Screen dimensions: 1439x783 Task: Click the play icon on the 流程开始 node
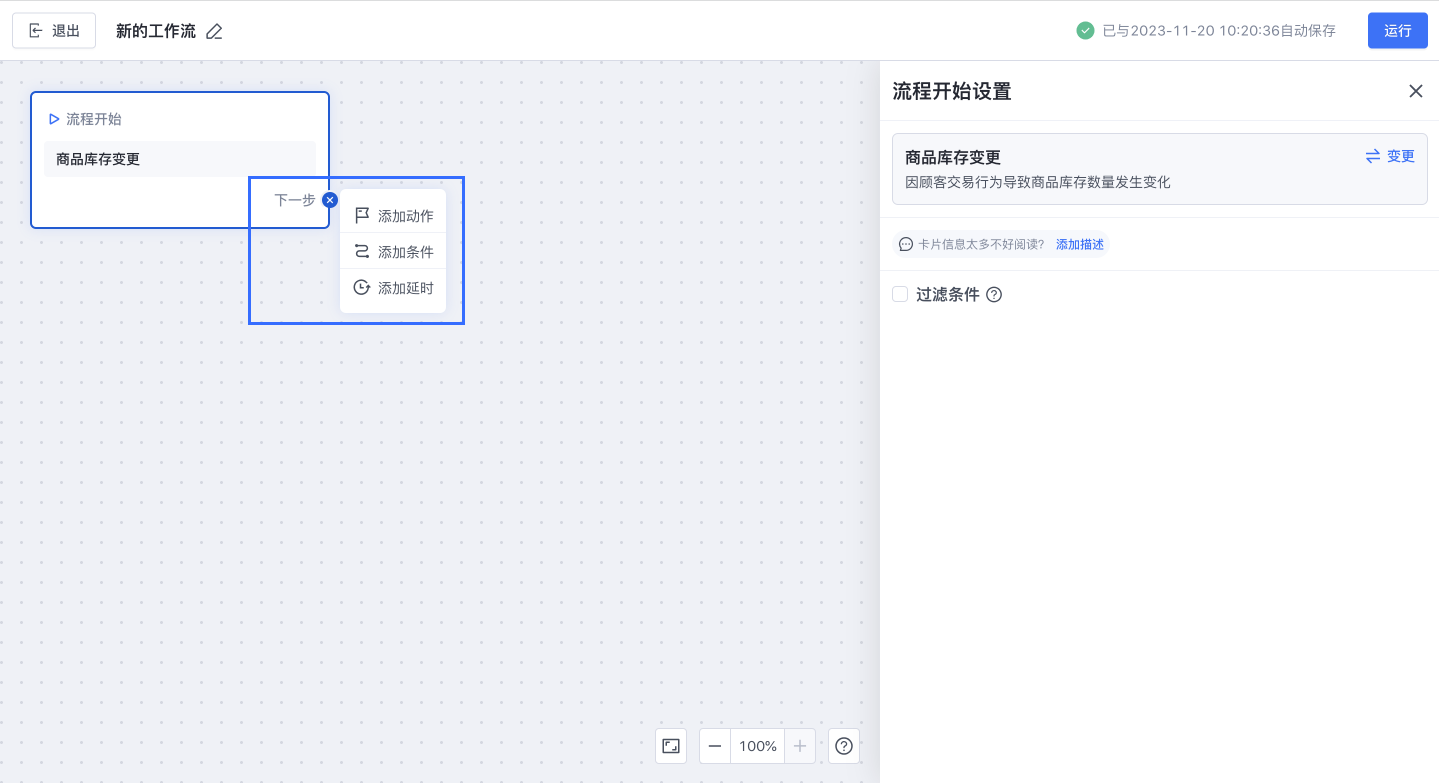54,119
